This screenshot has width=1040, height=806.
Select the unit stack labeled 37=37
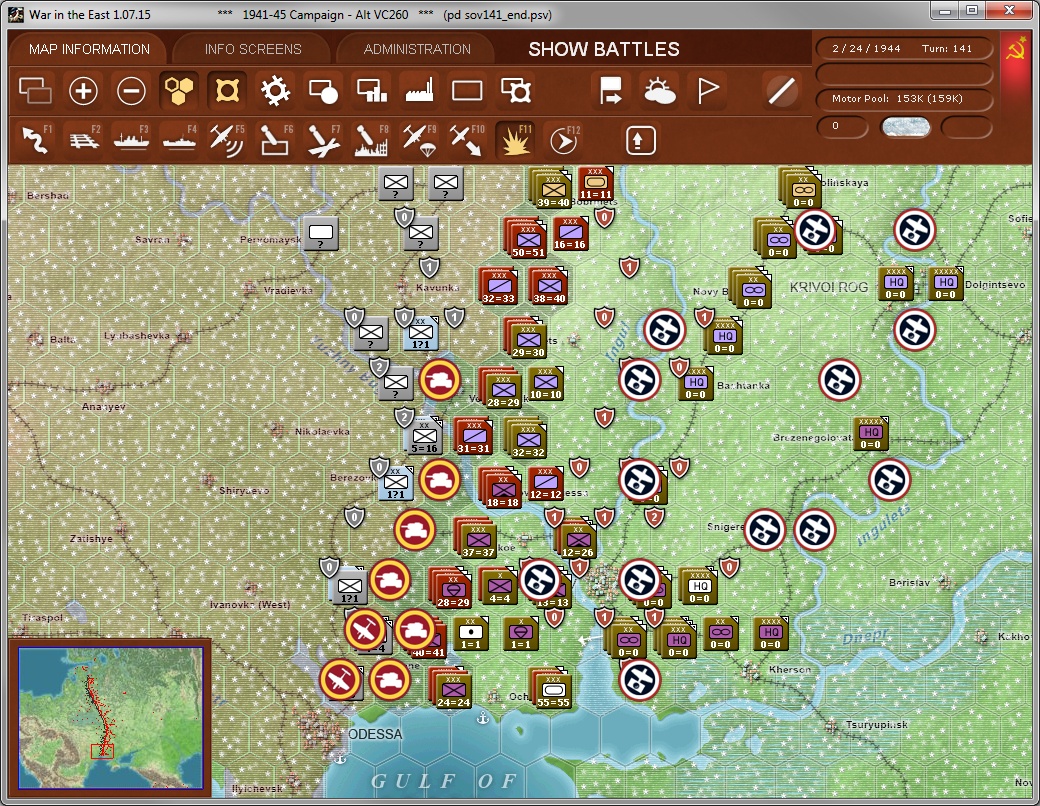pyautogui.click(x=477, y=539)
